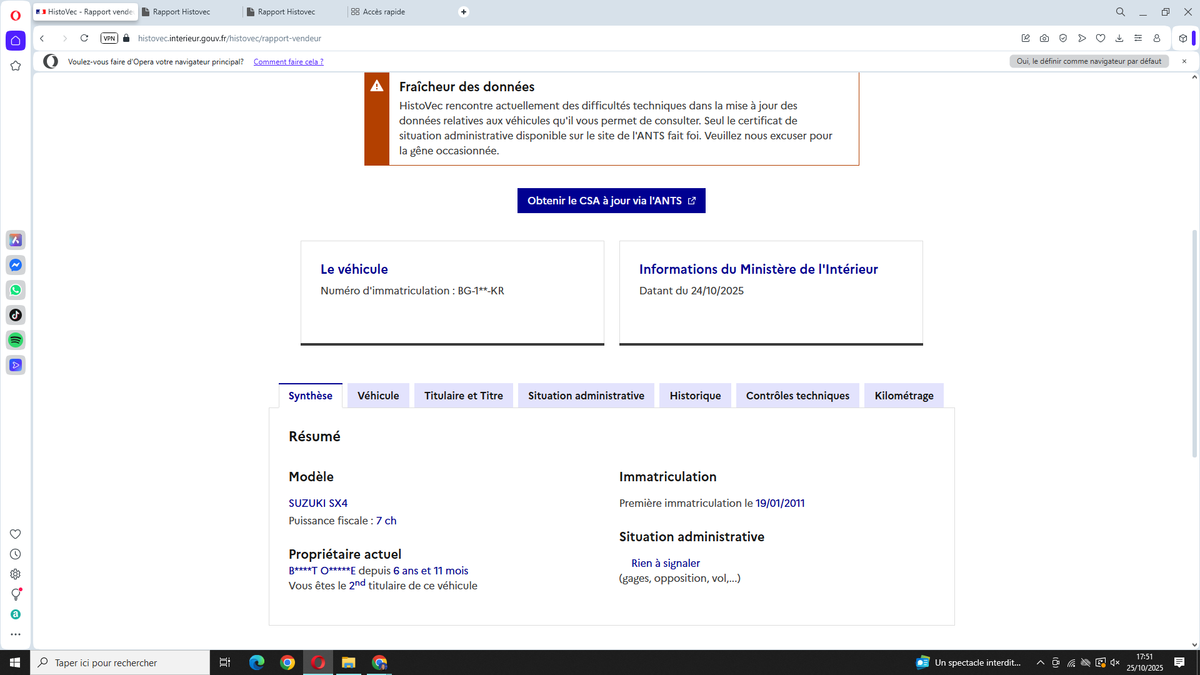The height and width of the screenshot is (675, 1200).
Task: Open easy setup sliders icon
Action: point(1138,38)
